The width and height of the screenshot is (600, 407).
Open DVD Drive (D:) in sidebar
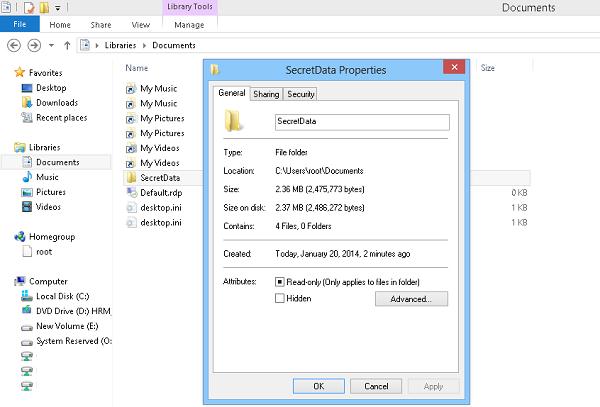(x=68, y=311)
